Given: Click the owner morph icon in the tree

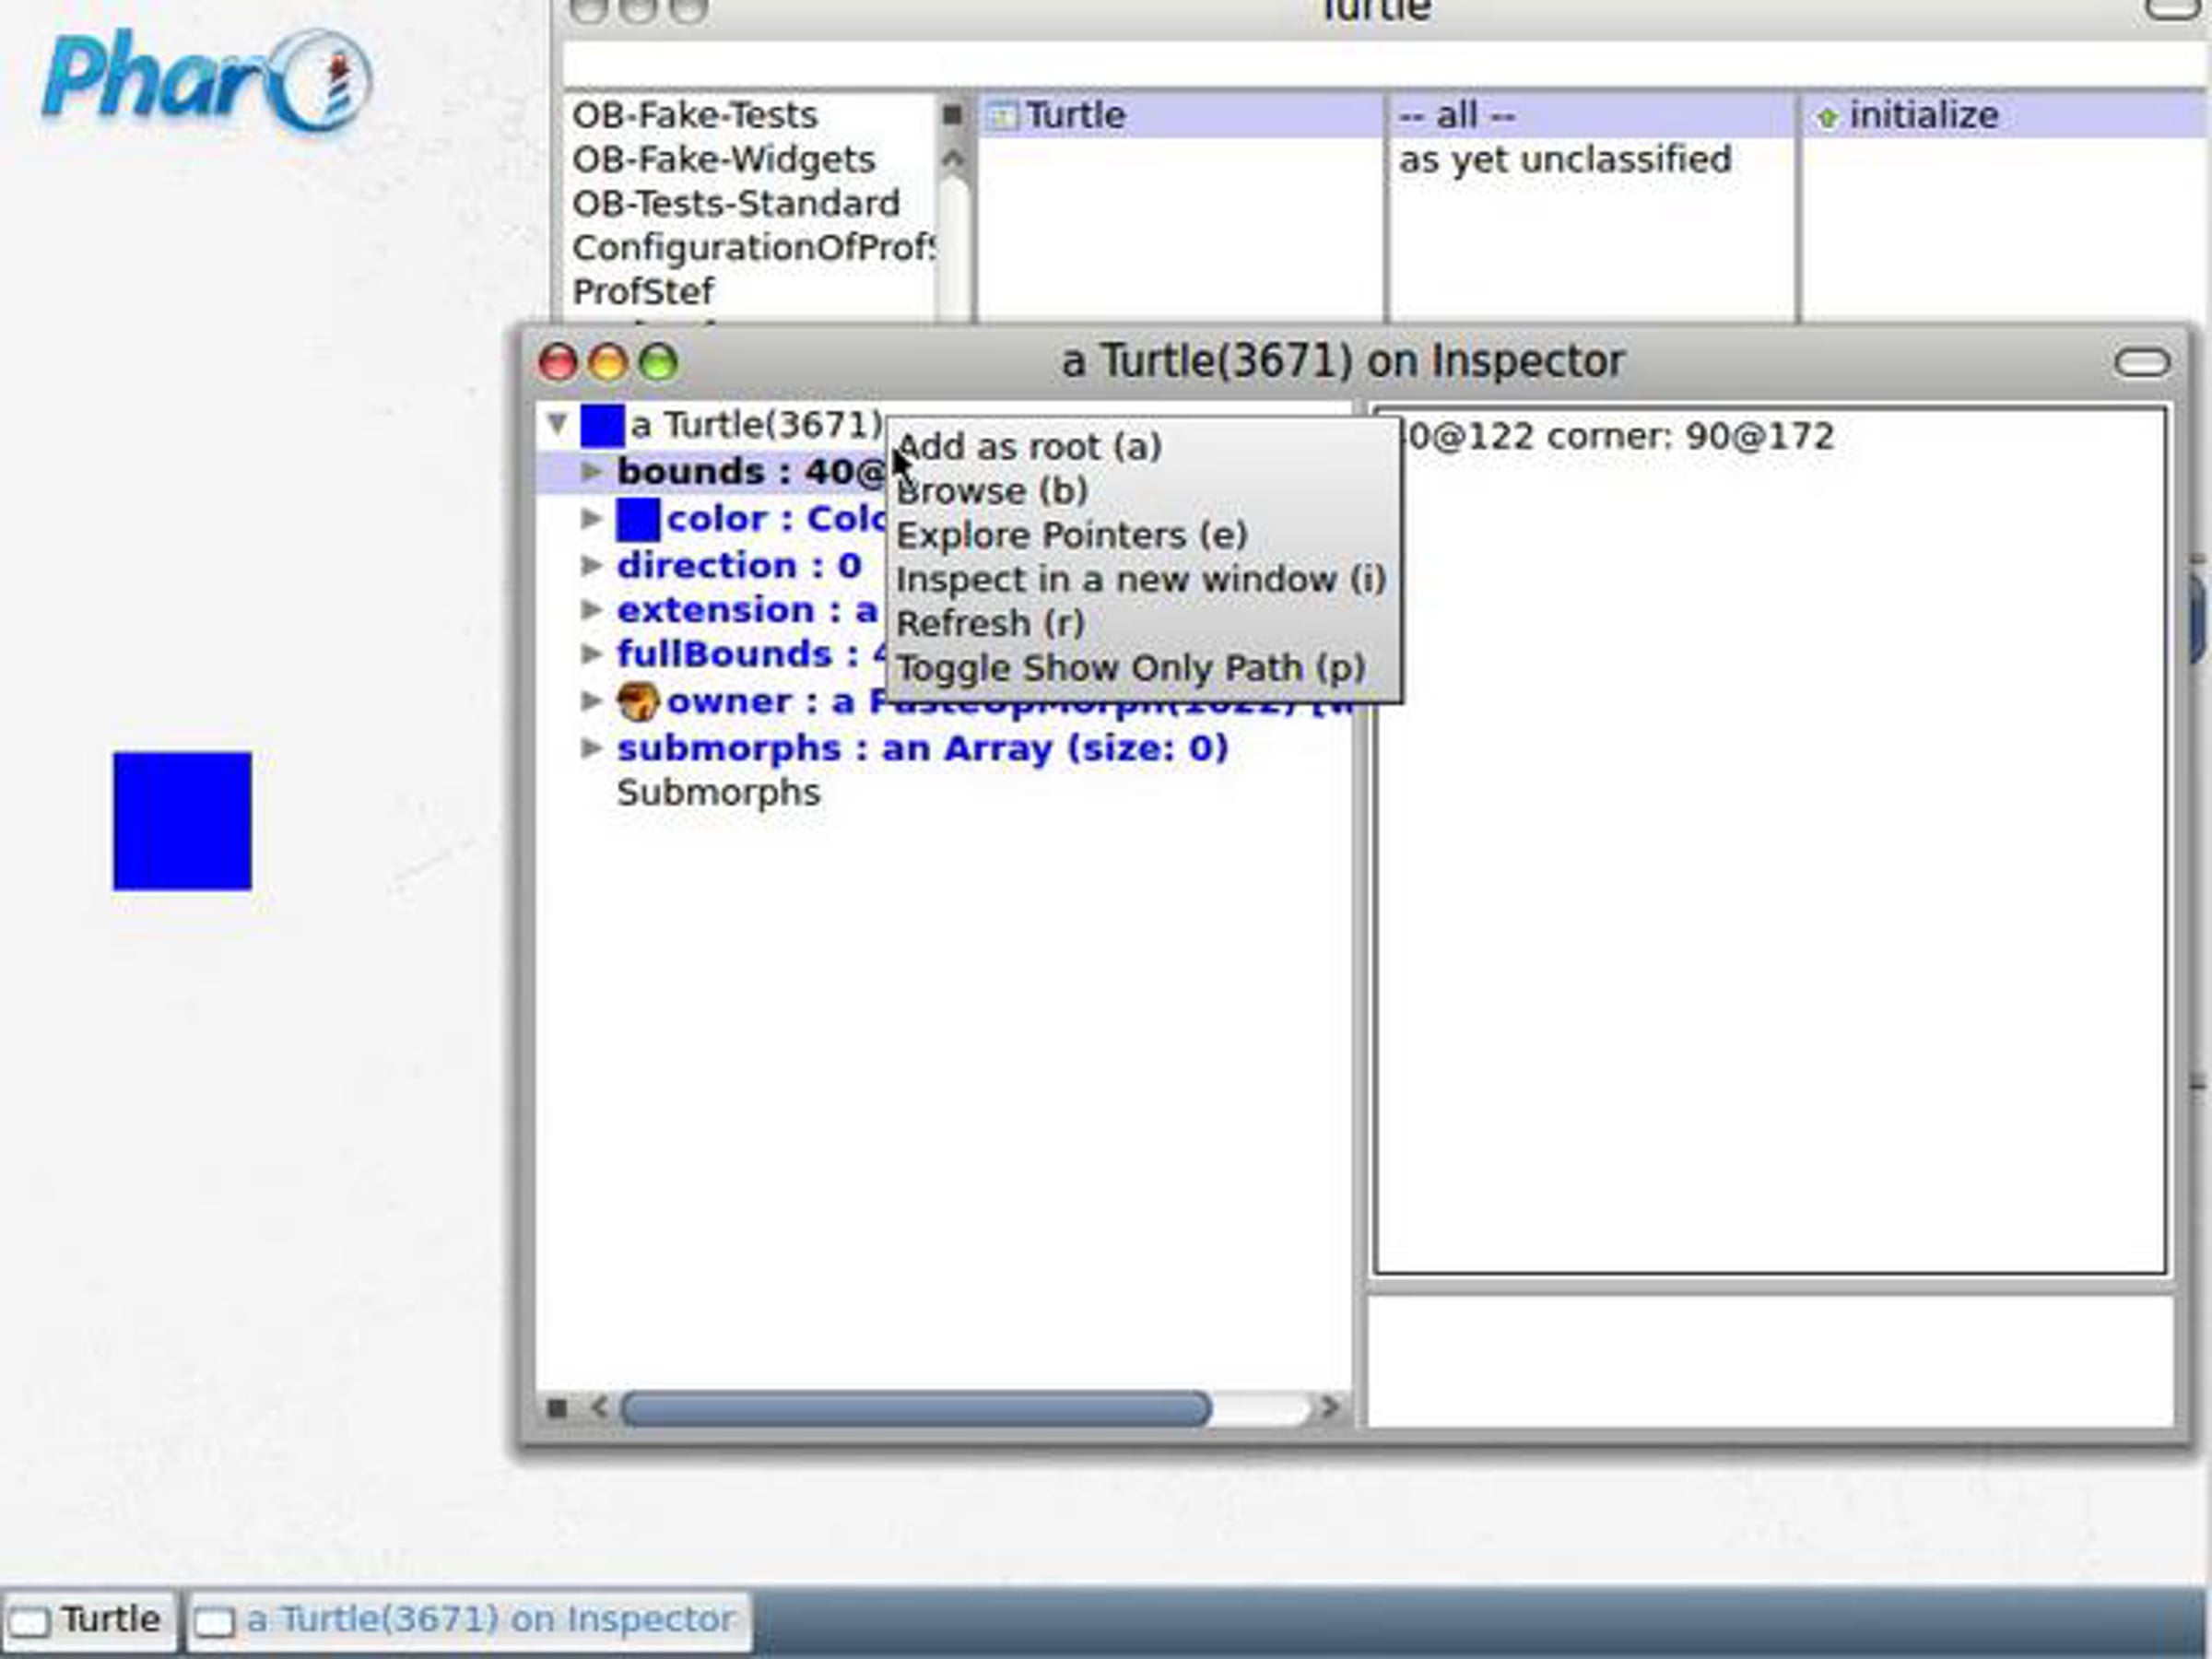Looking at the screenshot, I should click(x=637, y=702).
